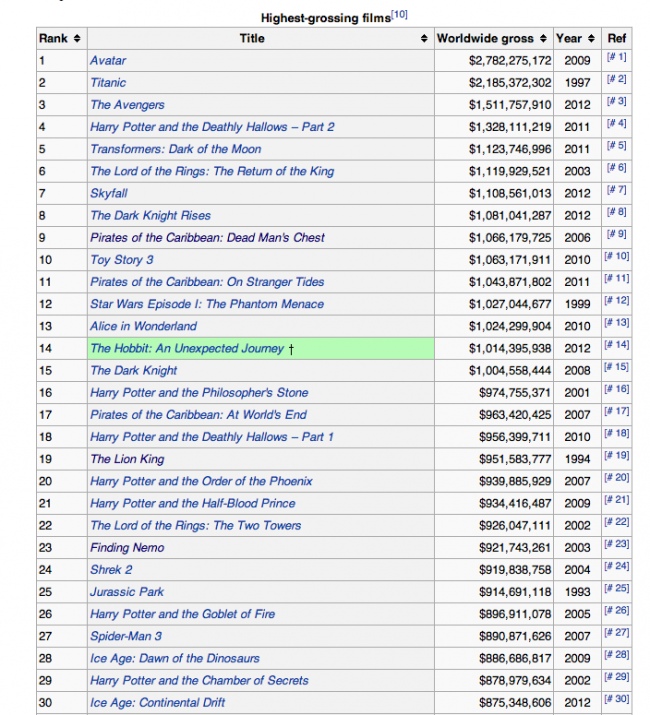Open the Alice in Wonderland link

(x=143, y=326)
